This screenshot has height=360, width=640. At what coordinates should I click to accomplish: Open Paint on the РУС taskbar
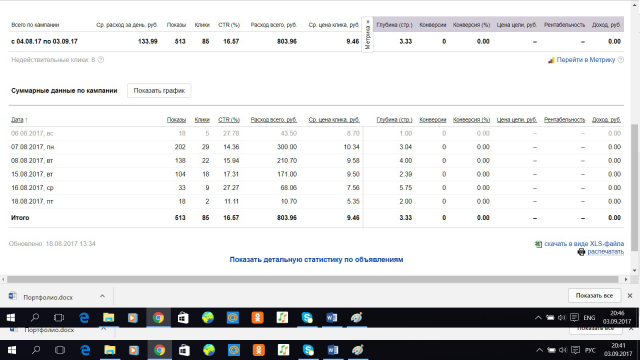(358, 350)
